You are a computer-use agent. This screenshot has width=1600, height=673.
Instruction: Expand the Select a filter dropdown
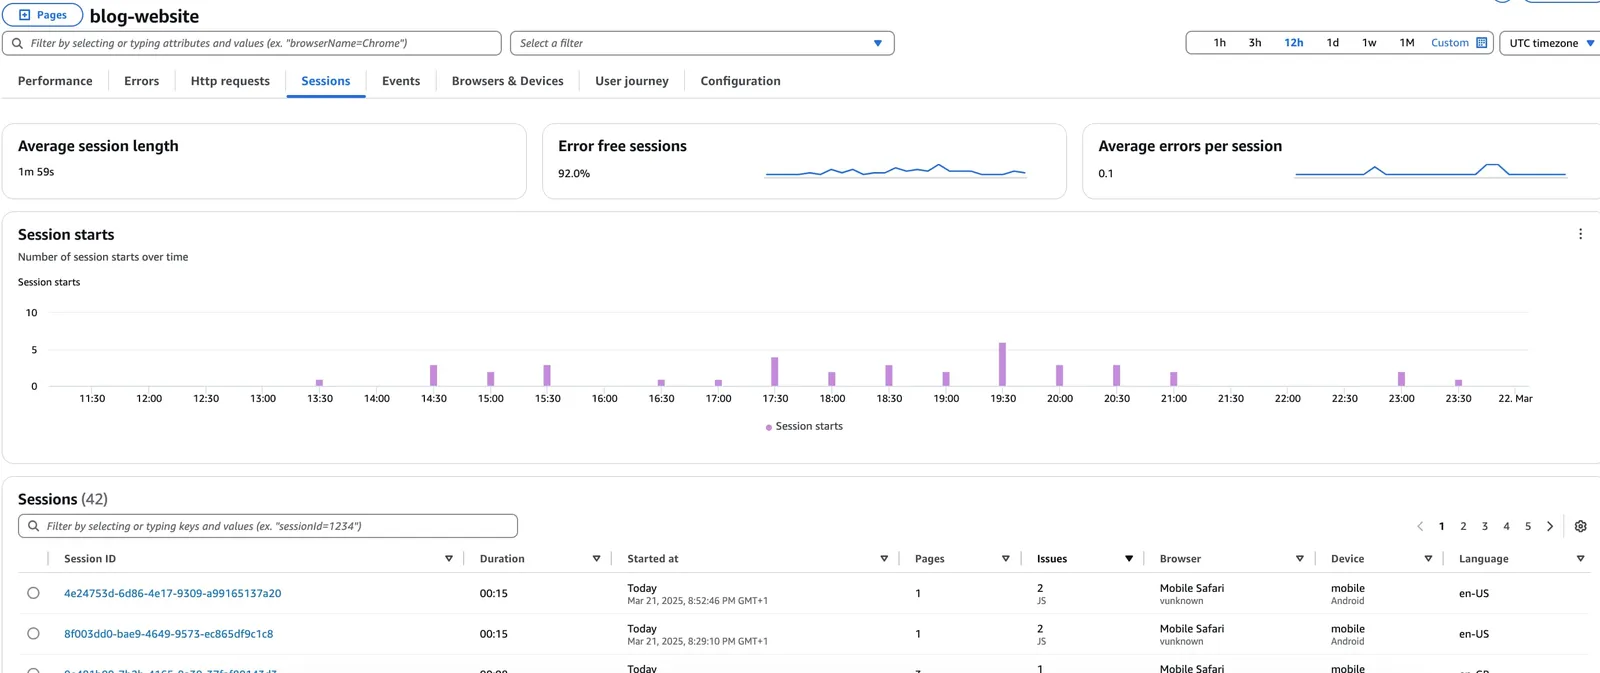pyautogui.click(x=702, y=43)
